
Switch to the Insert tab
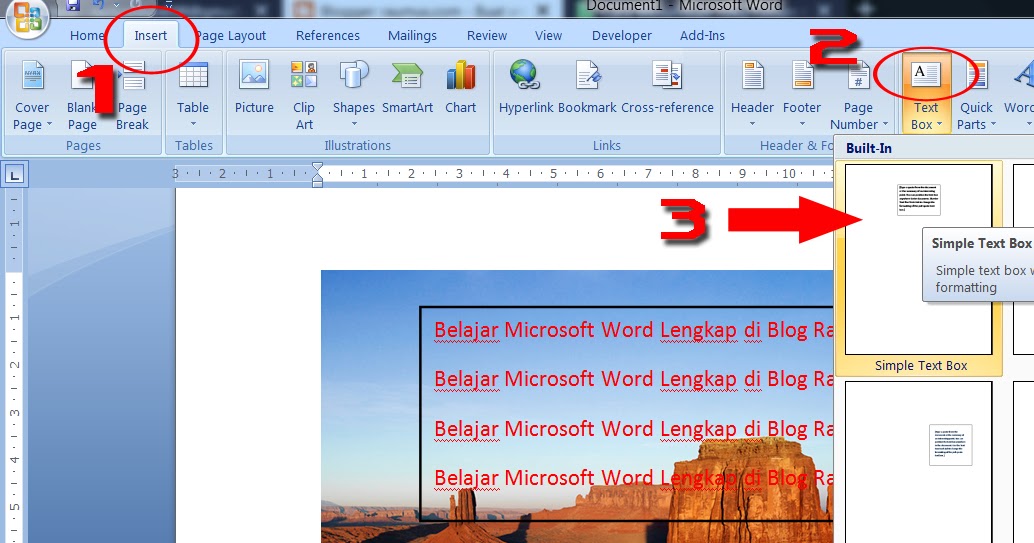click(x=150, y=36)
